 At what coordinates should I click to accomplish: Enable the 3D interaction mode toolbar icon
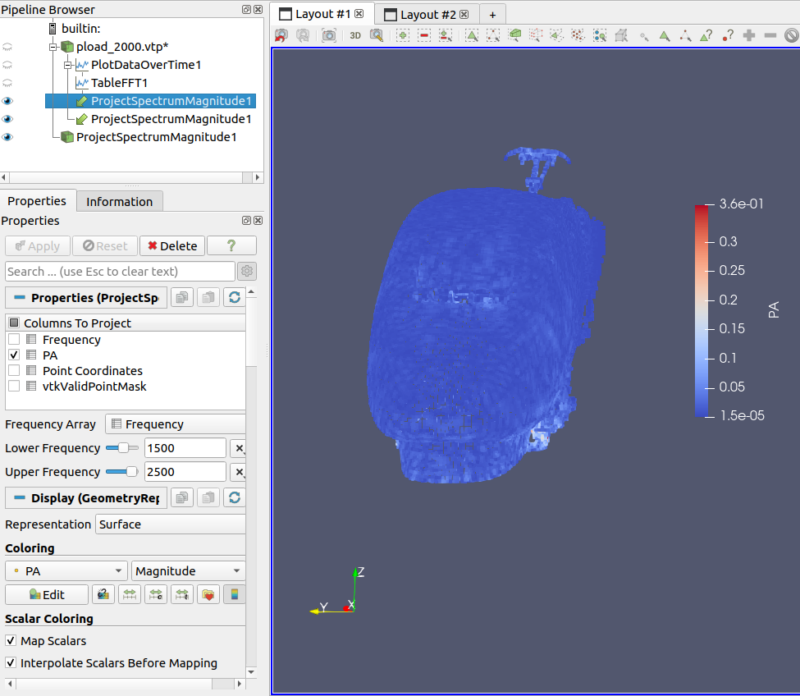pos(353,35)
